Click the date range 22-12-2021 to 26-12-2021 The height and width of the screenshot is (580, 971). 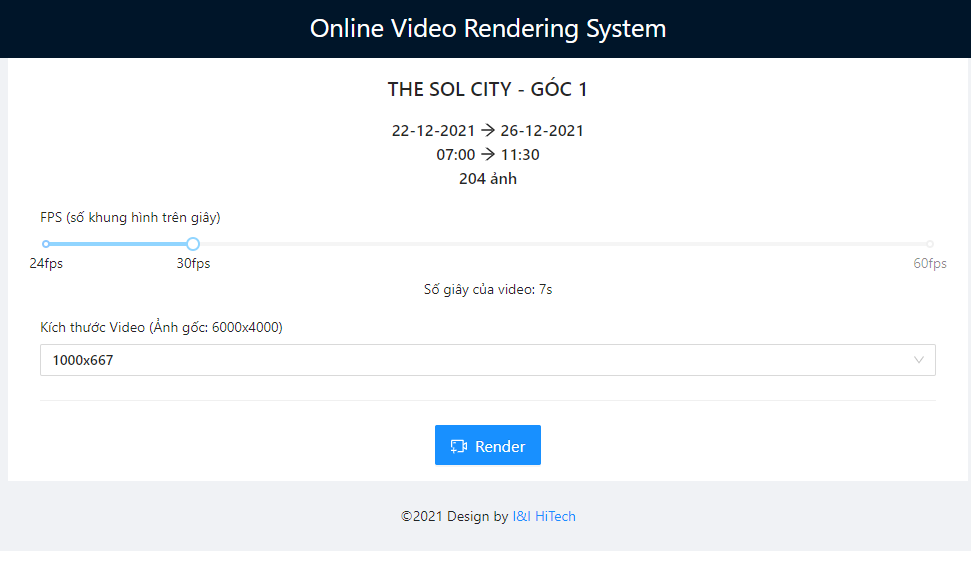tap(487, 131)
